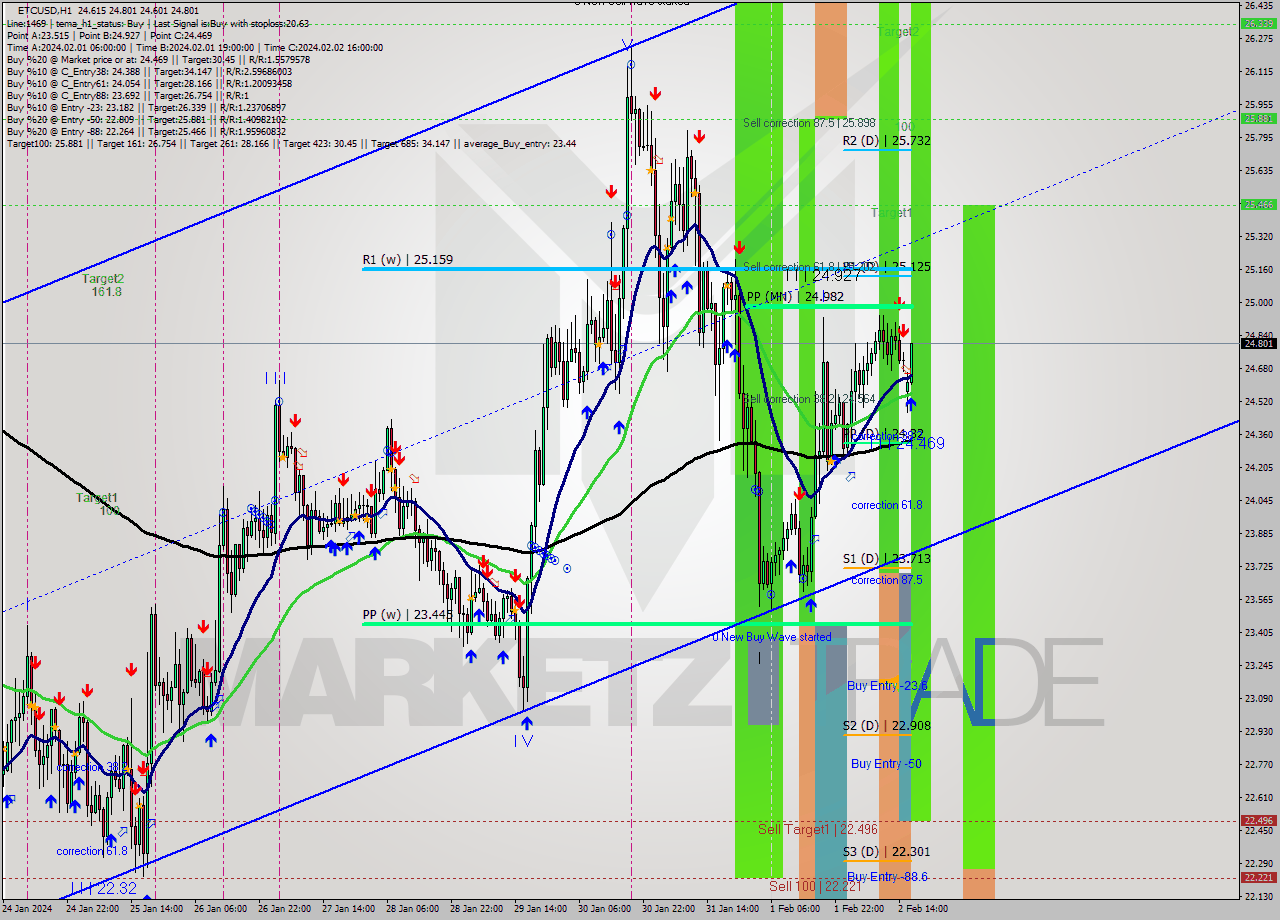Click the '0 New Buy Wave started' annotation
The width and height of the screenshot is (1280, 920).
tap(772, 637)
